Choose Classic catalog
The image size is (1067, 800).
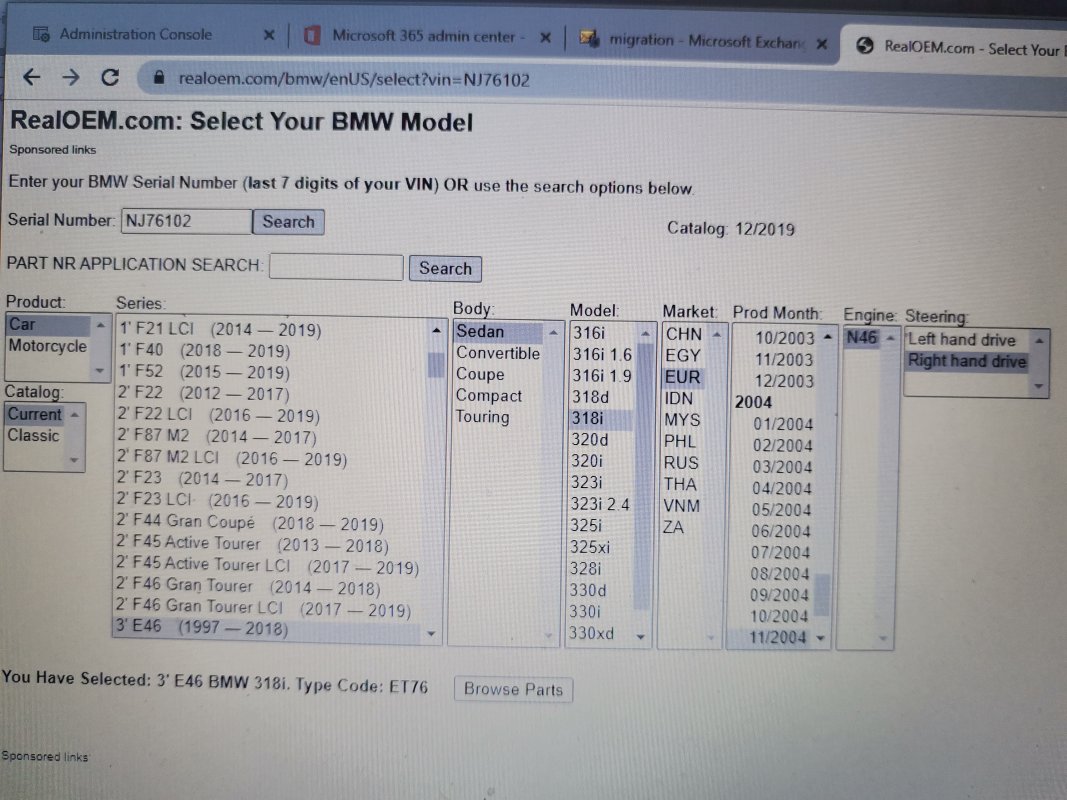pyautogui.click(x=34, y=435)
